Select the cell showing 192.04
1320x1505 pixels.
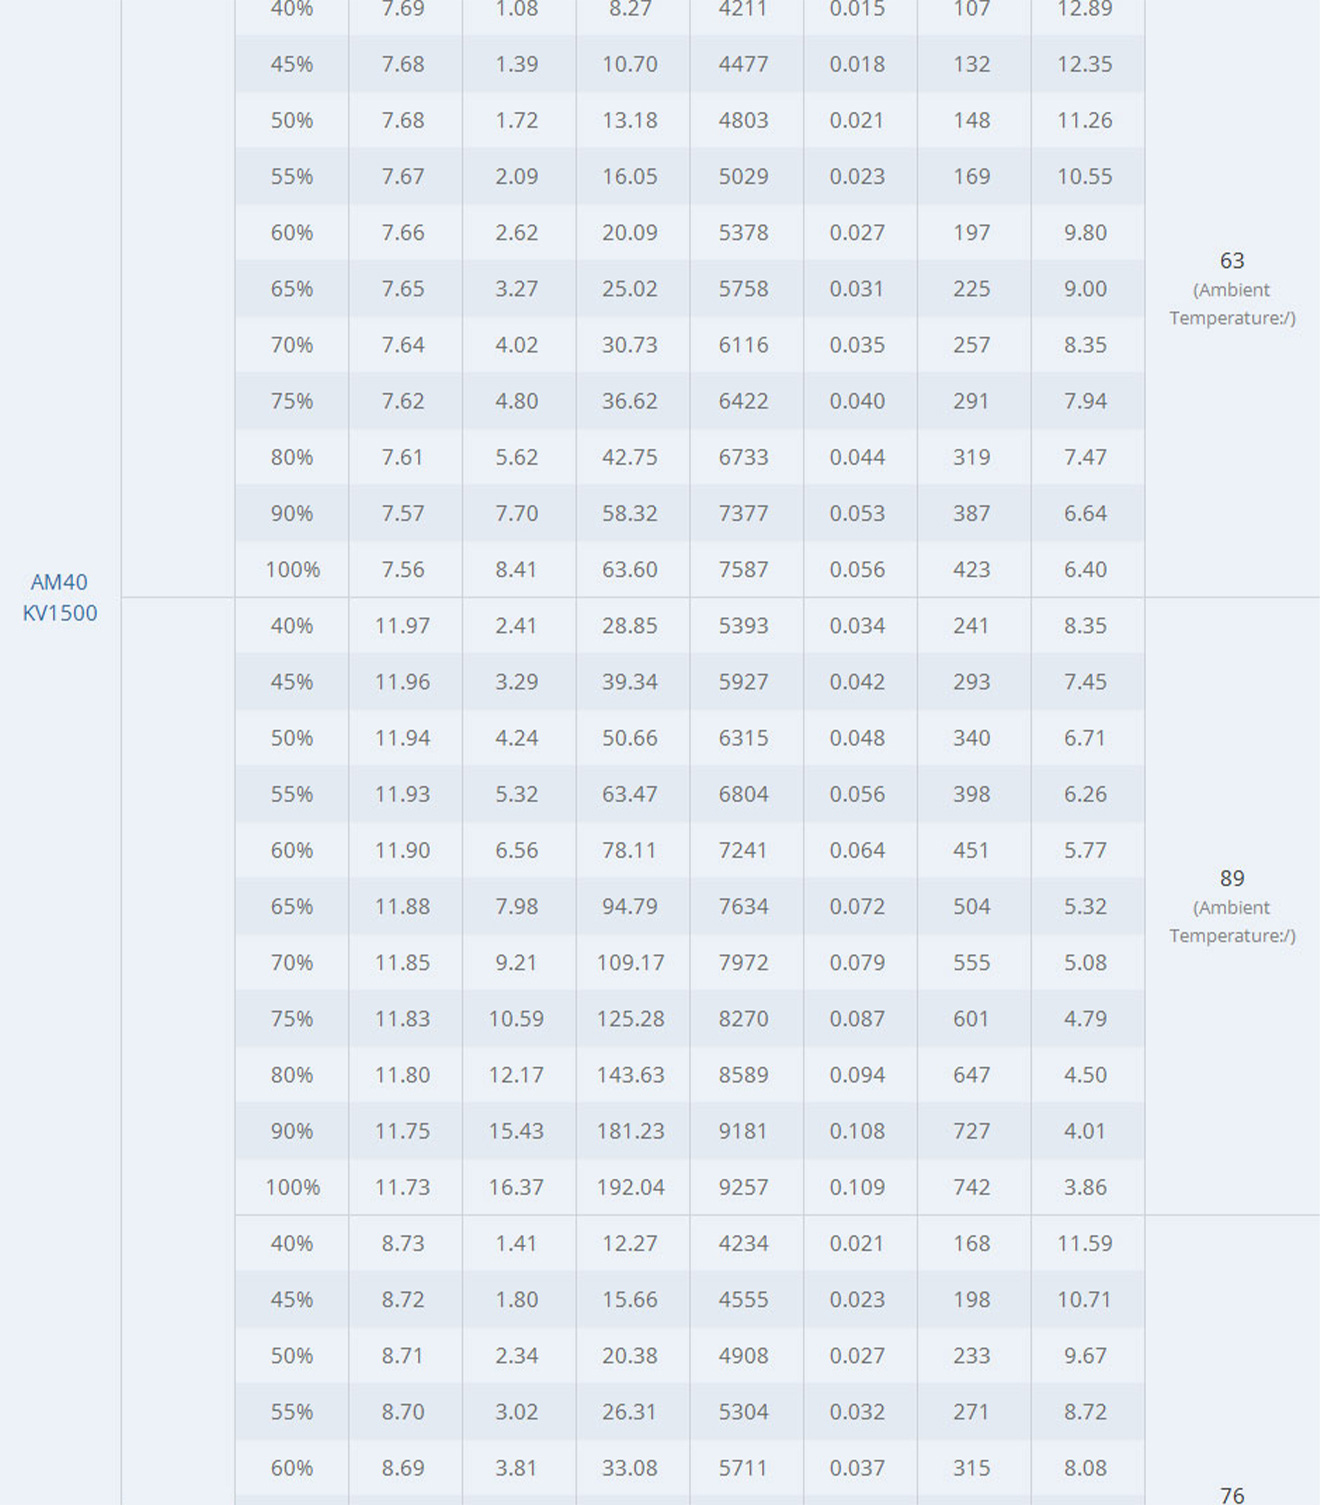(630, 1187)
